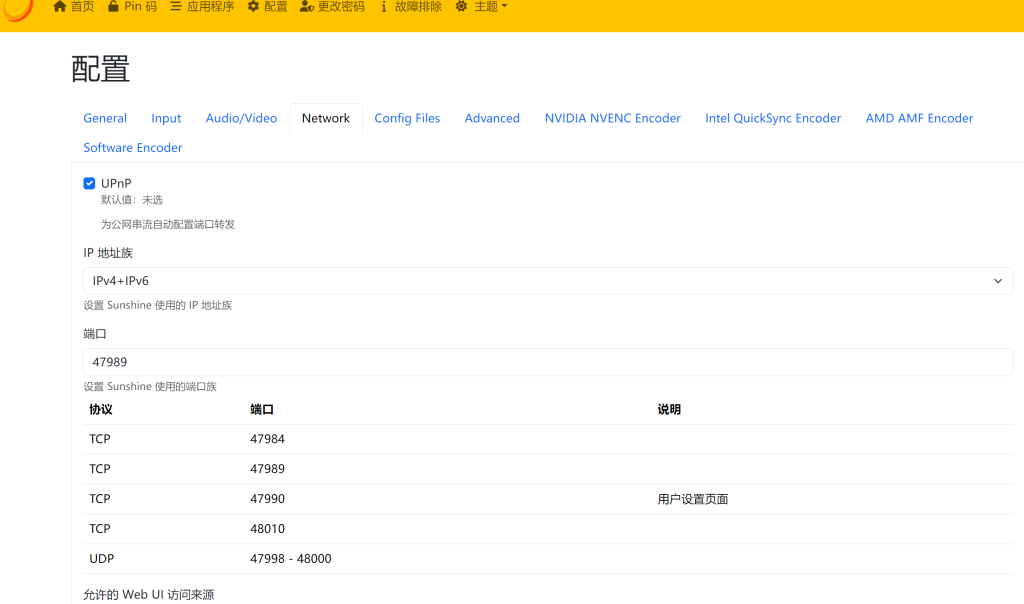Click the change password user icon
This screenshot has height=604, width=1024.
(x=307, y=7)
